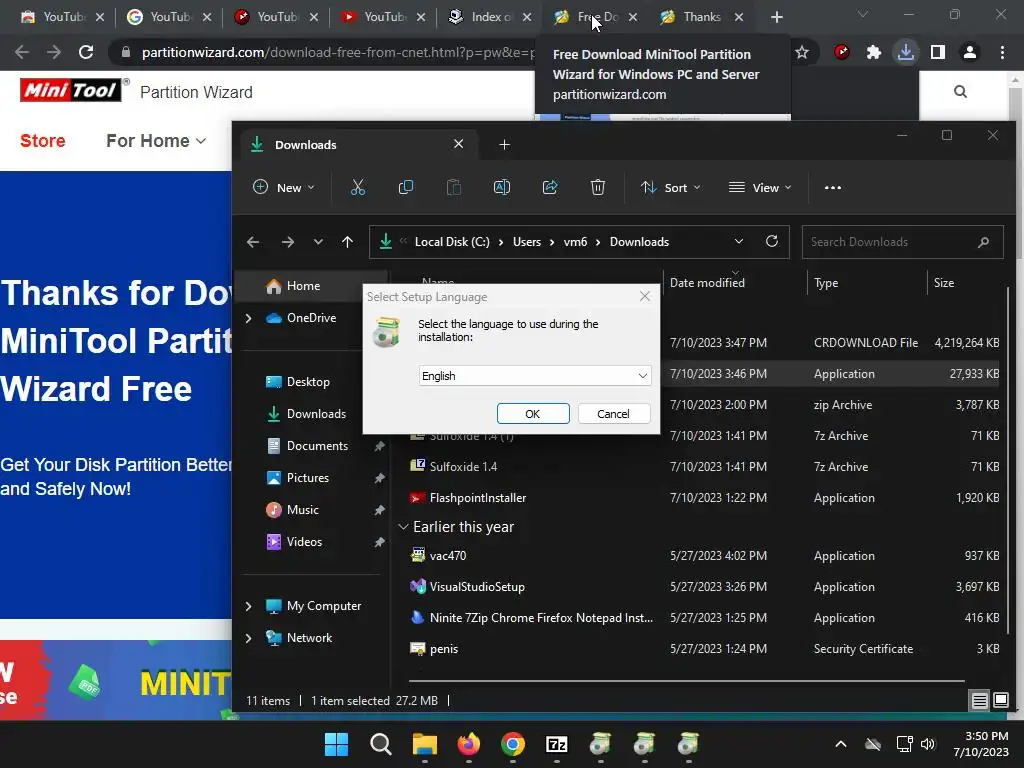Screen dimensions: 1024x768
Task: Open the See more ellipsis menu in Explorer
Action: click(x=833, y=187)
